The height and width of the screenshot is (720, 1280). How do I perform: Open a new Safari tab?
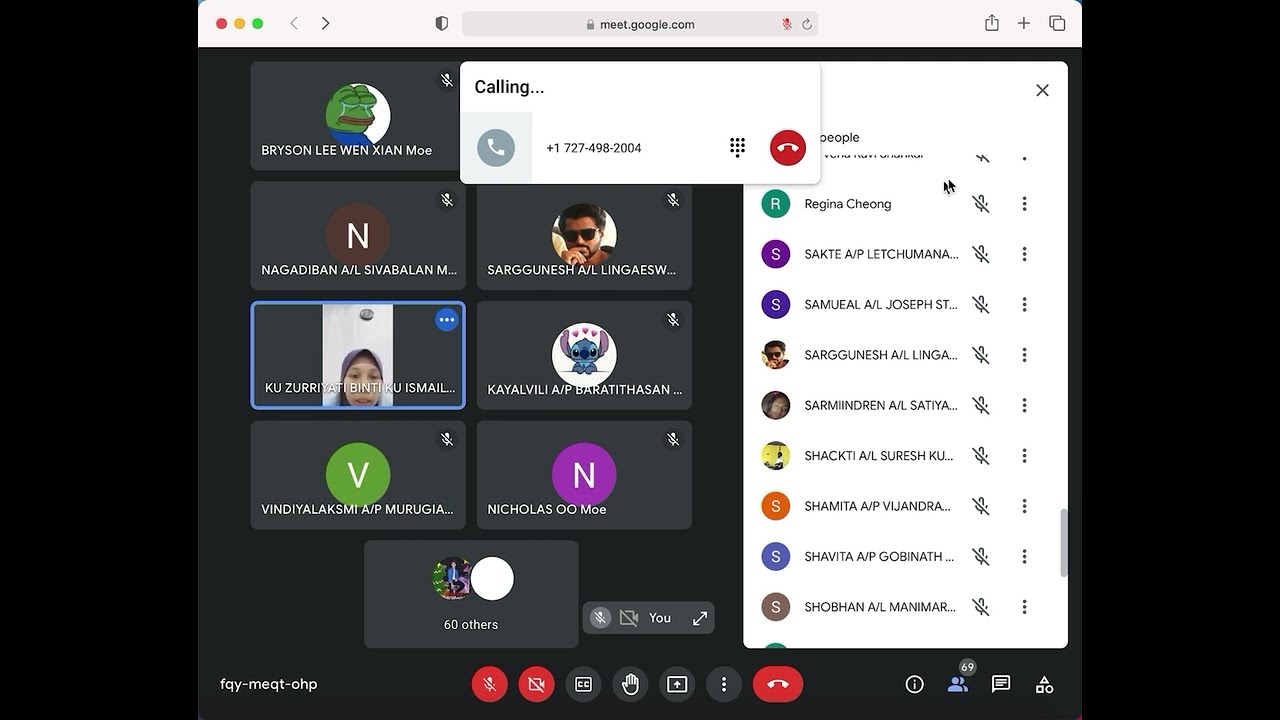(1024, 23)
